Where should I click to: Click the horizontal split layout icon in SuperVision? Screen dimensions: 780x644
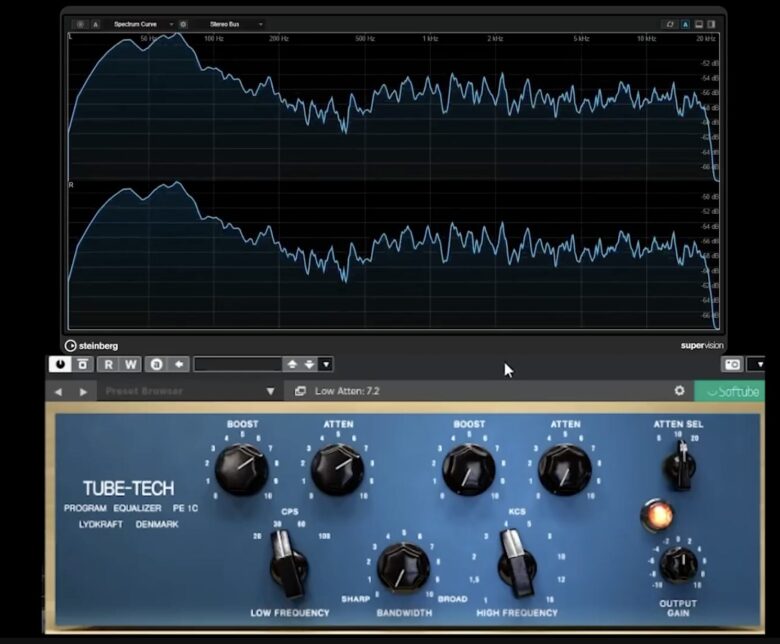(699, 24)
